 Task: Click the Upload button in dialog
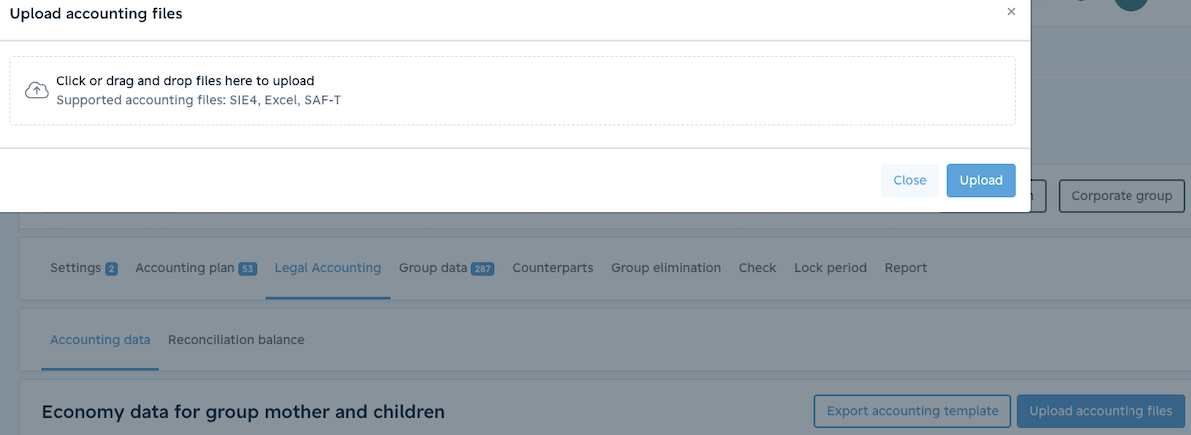(x=981, y=181)
